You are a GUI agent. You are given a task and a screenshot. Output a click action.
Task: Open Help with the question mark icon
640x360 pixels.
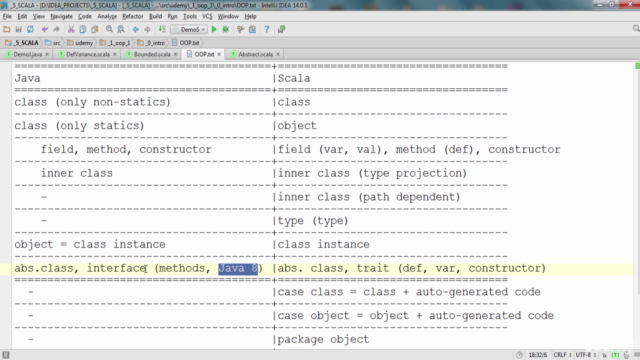click(267, 29)
